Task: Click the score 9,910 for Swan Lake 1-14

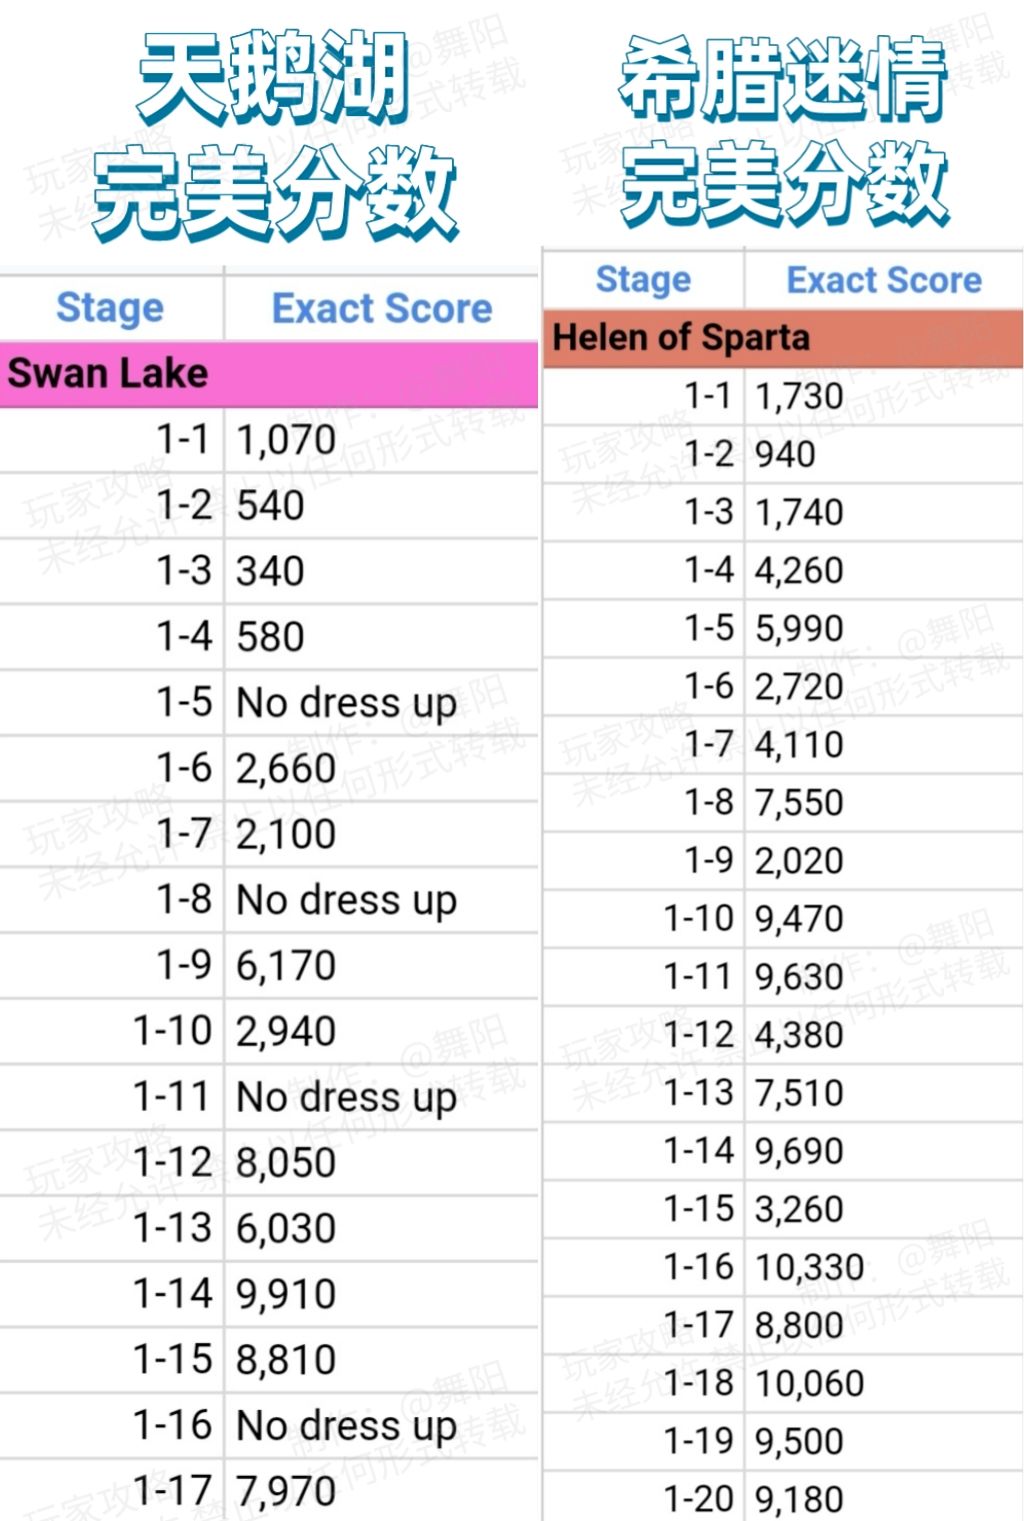Action: pos(286,1294)
